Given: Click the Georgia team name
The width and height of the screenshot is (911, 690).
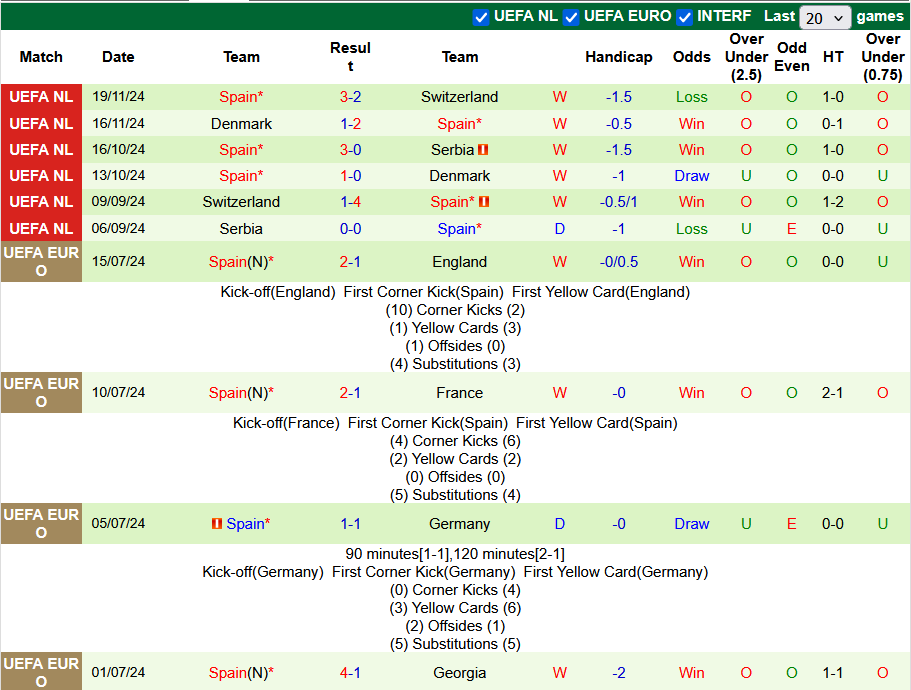Looking at the screenshot, I should 460,673.
